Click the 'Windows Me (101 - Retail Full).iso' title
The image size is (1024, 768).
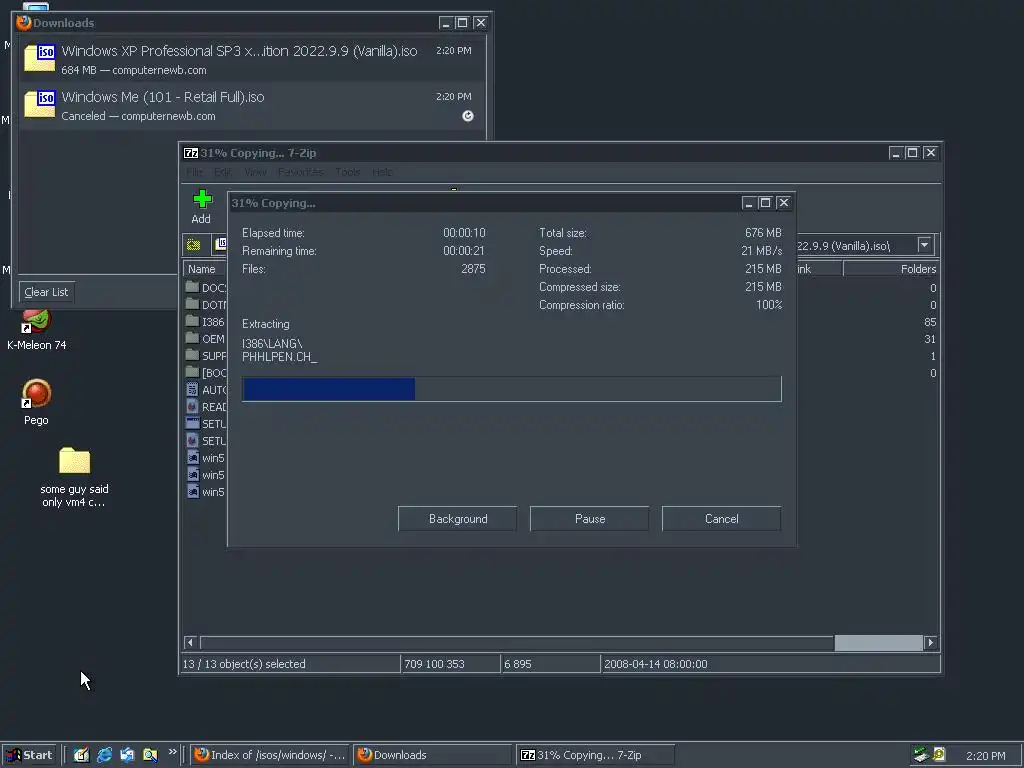(163, 97)
